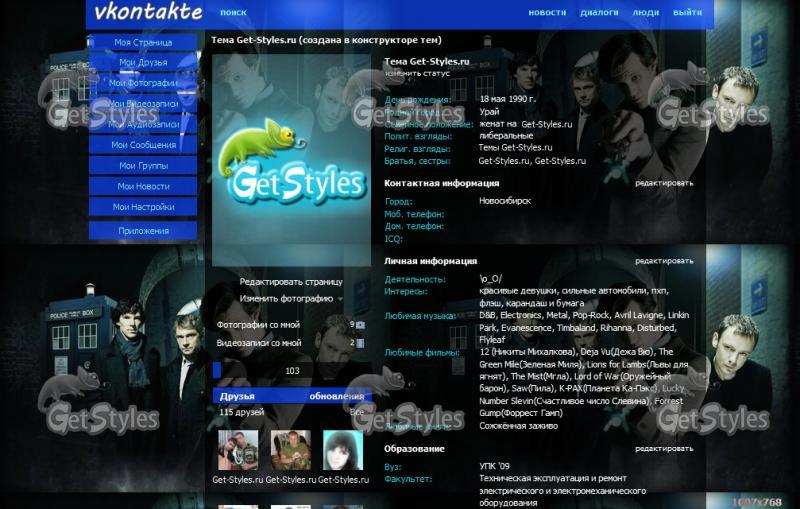Go to Мои Сообщения in sidebar
This screenshot has height=509, width=800.
point(143,145)
